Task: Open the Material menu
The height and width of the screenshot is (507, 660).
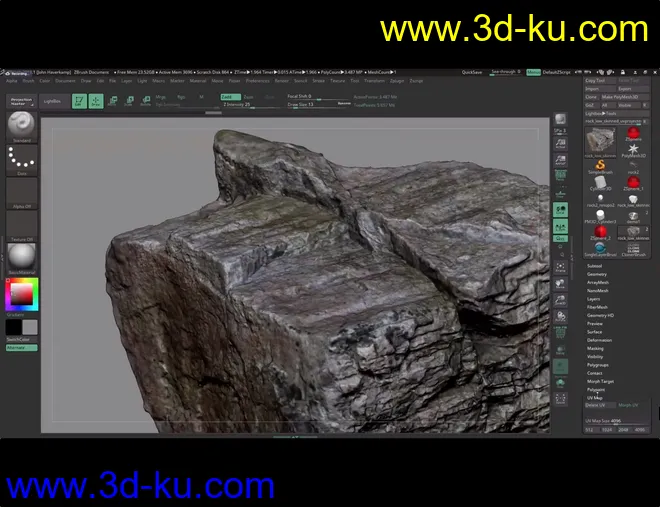Action: [x=198, y=81]
